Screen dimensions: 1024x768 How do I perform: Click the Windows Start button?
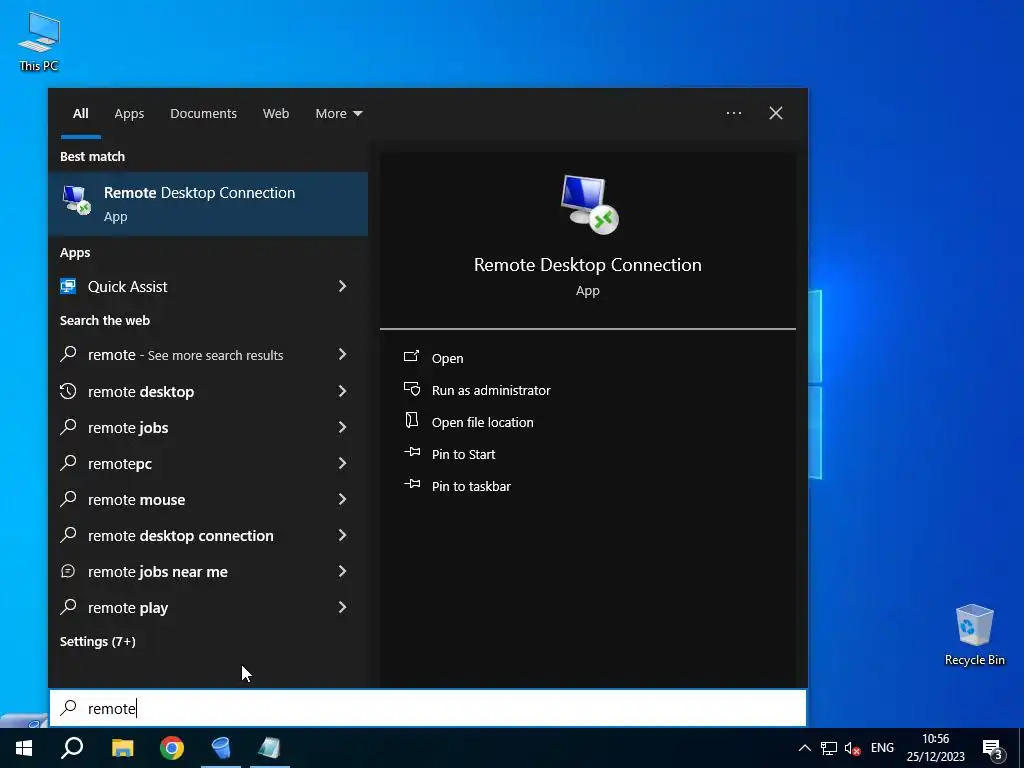(24, 748)
